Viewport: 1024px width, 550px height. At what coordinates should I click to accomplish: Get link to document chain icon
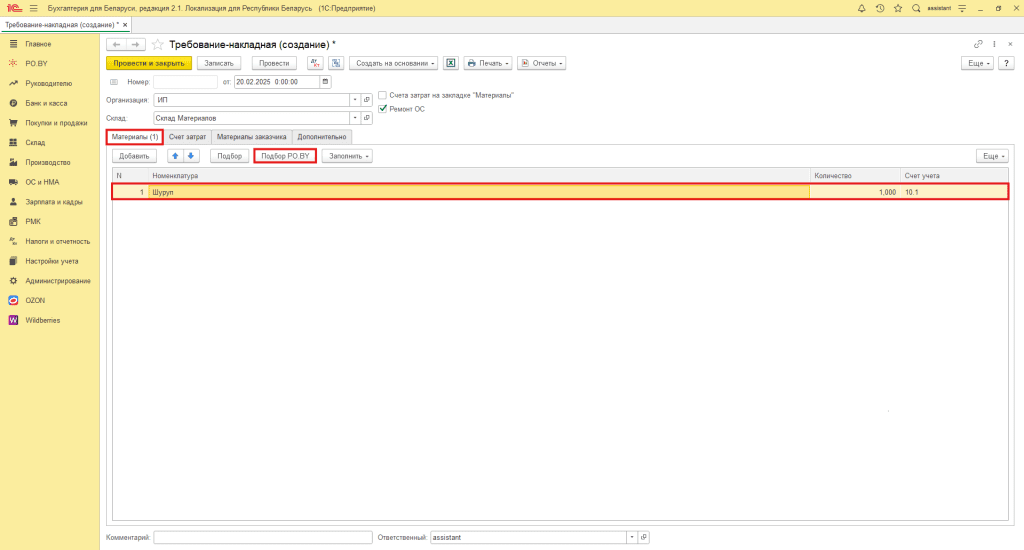978,44
